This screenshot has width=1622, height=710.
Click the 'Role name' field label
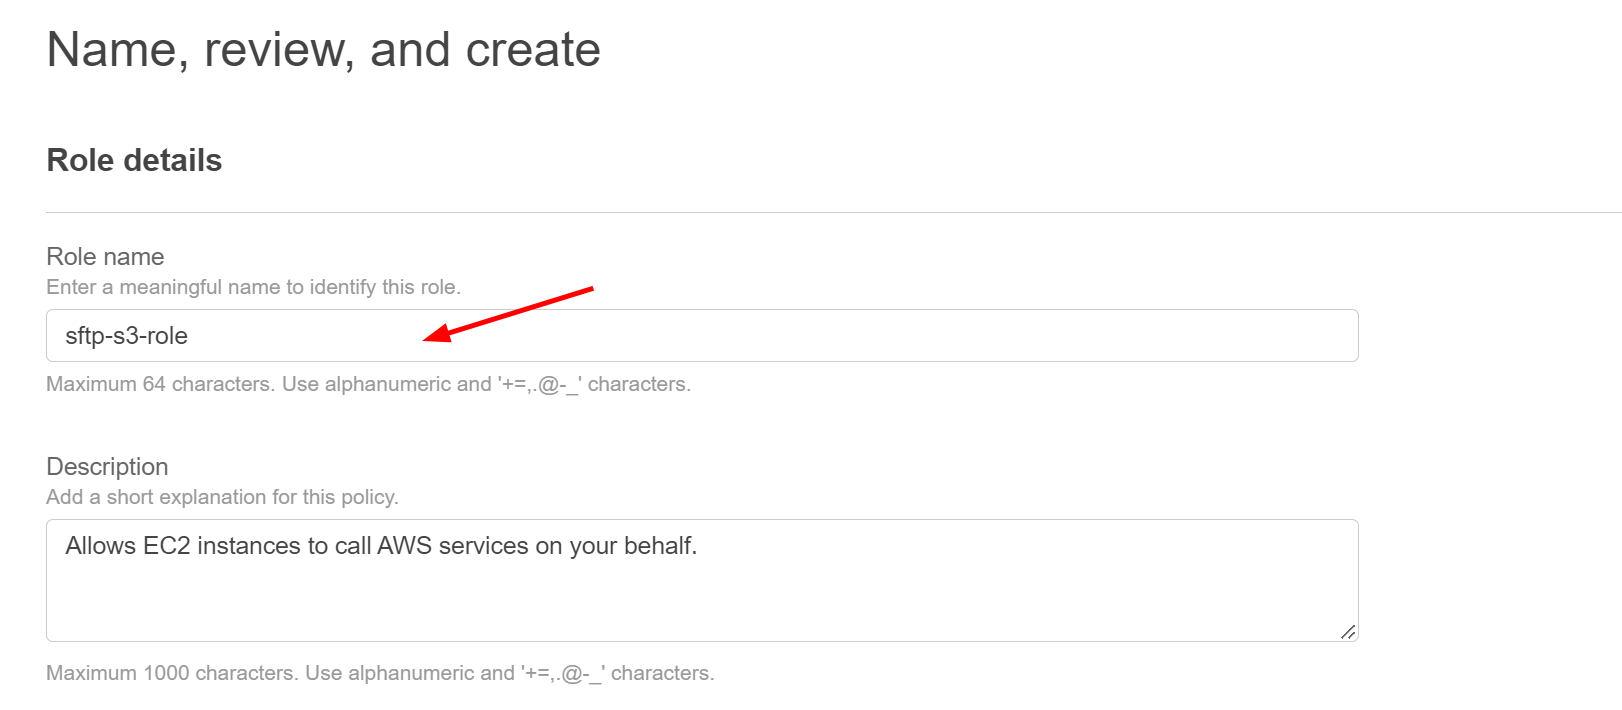105,257
